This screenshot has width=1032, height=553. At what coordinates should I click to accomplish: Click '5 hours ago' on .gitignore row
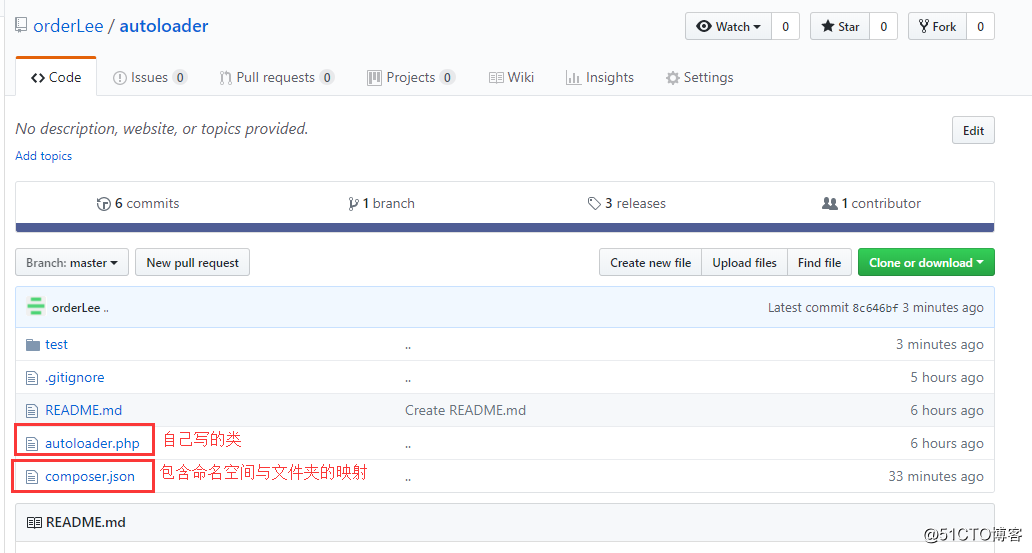pyautogui.click(x=947, y=377)
